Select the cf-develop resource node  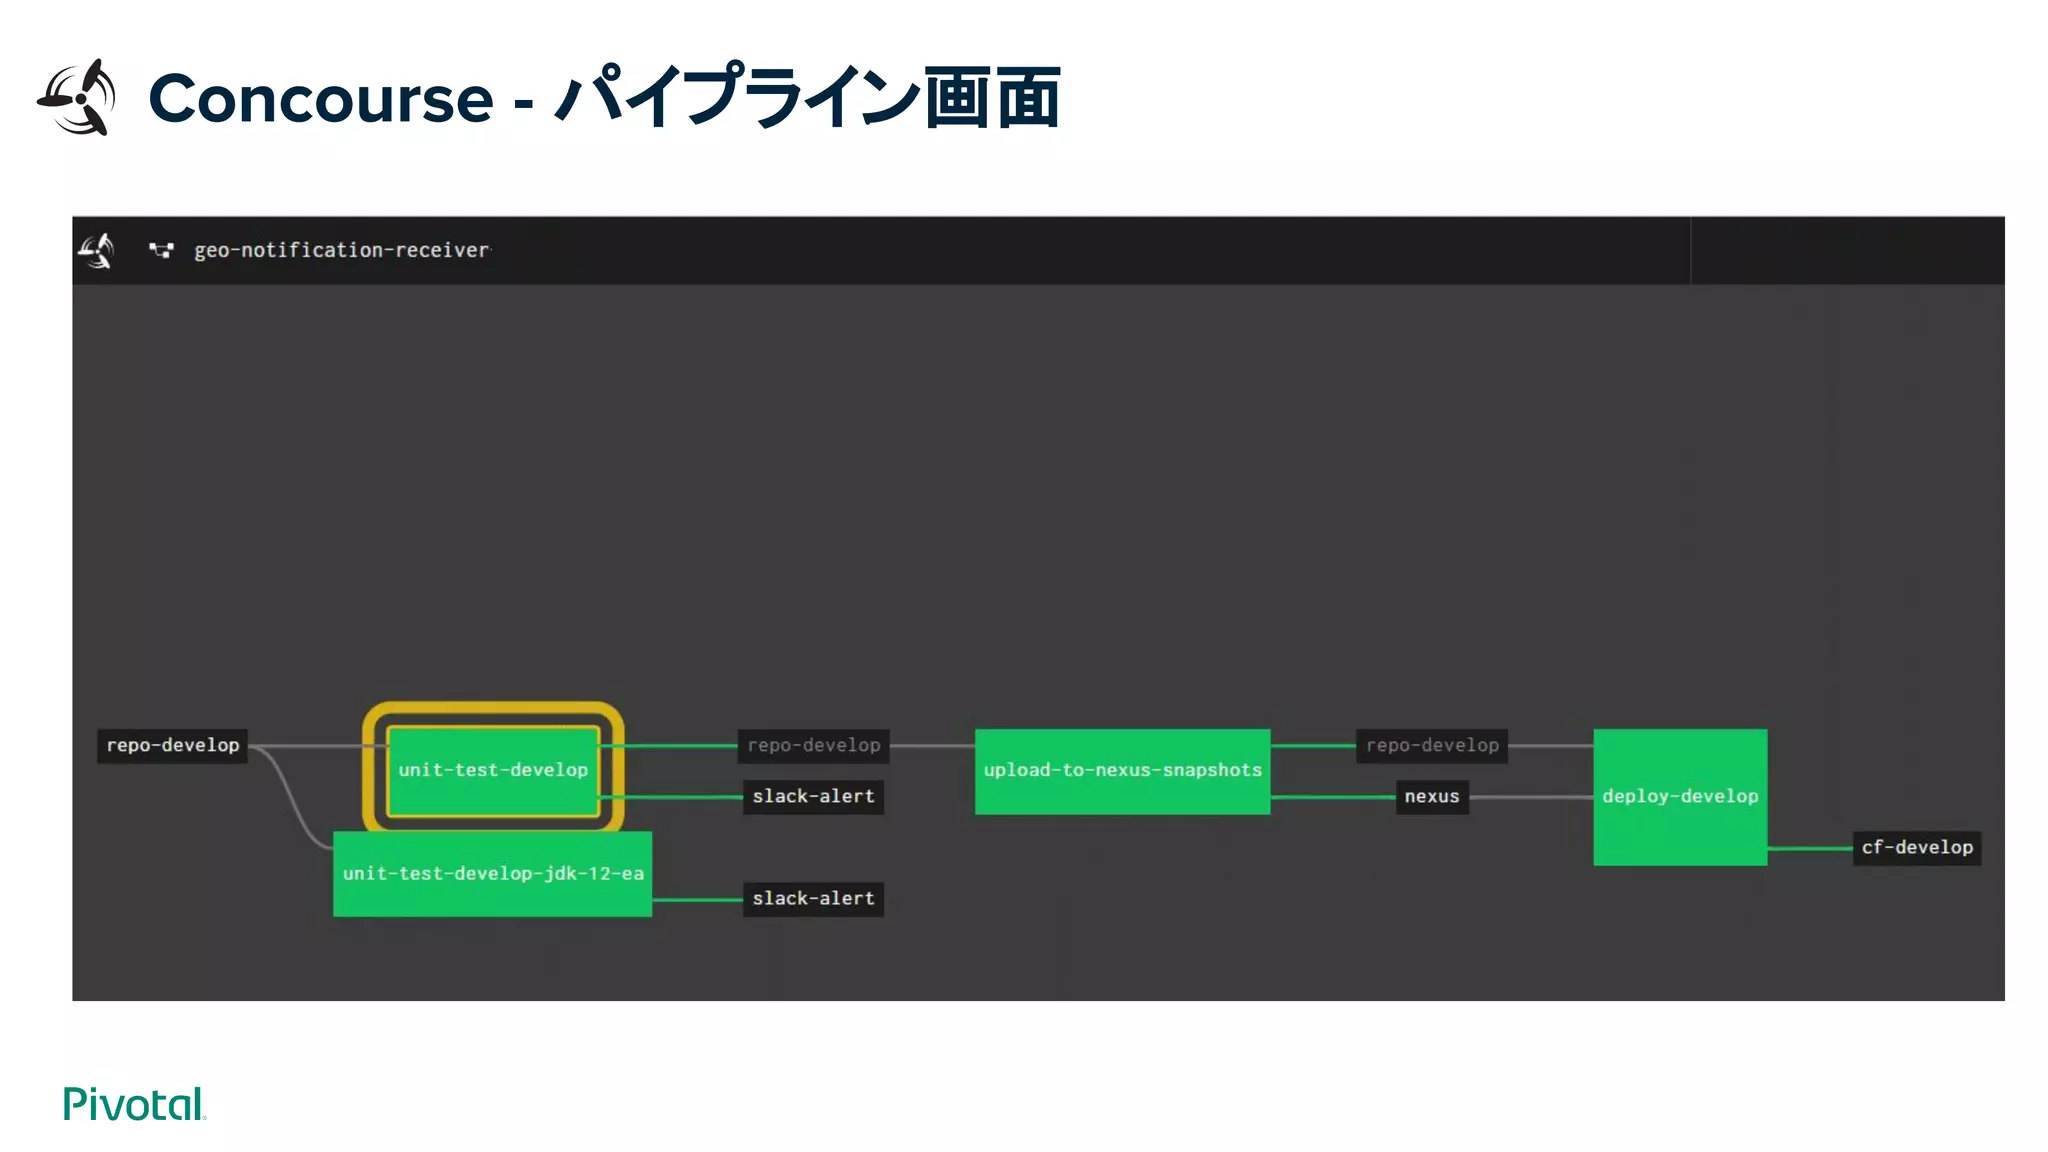(1916, 847)
